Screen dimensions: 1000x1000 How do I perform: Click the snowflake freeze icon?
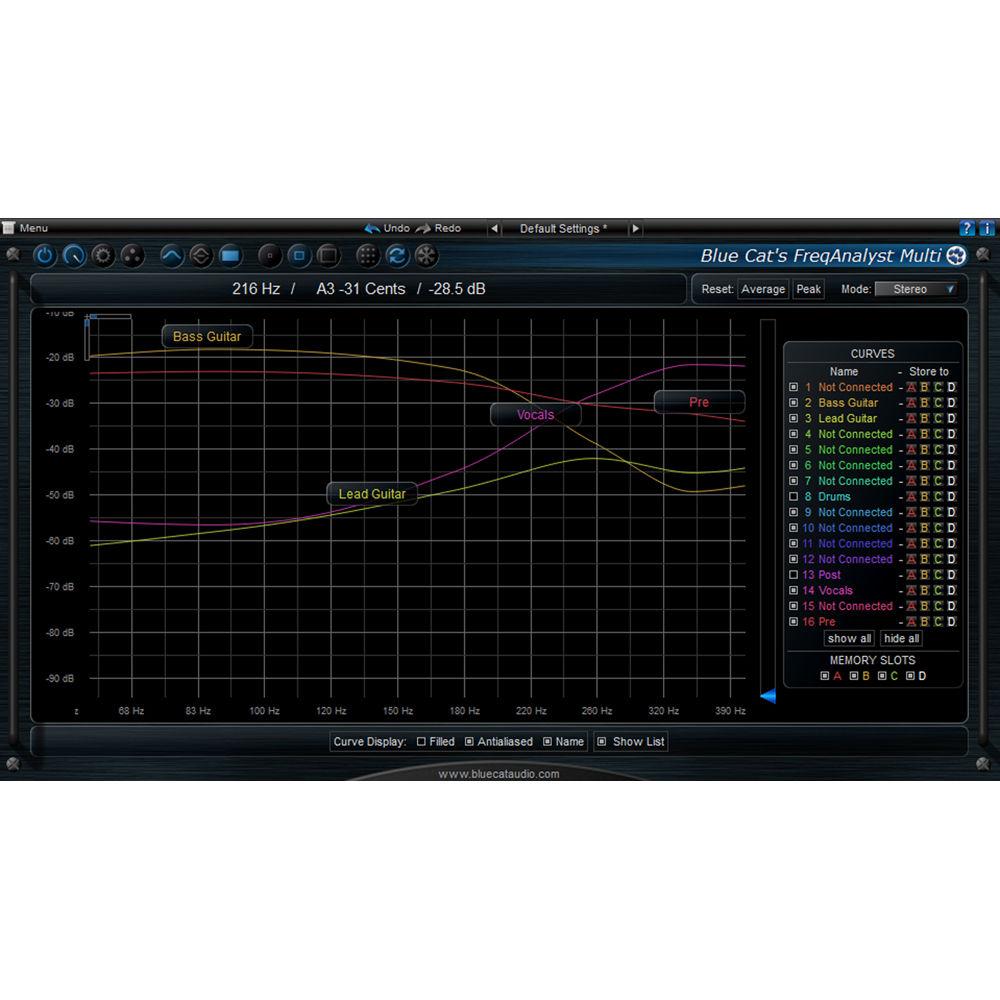425,256
